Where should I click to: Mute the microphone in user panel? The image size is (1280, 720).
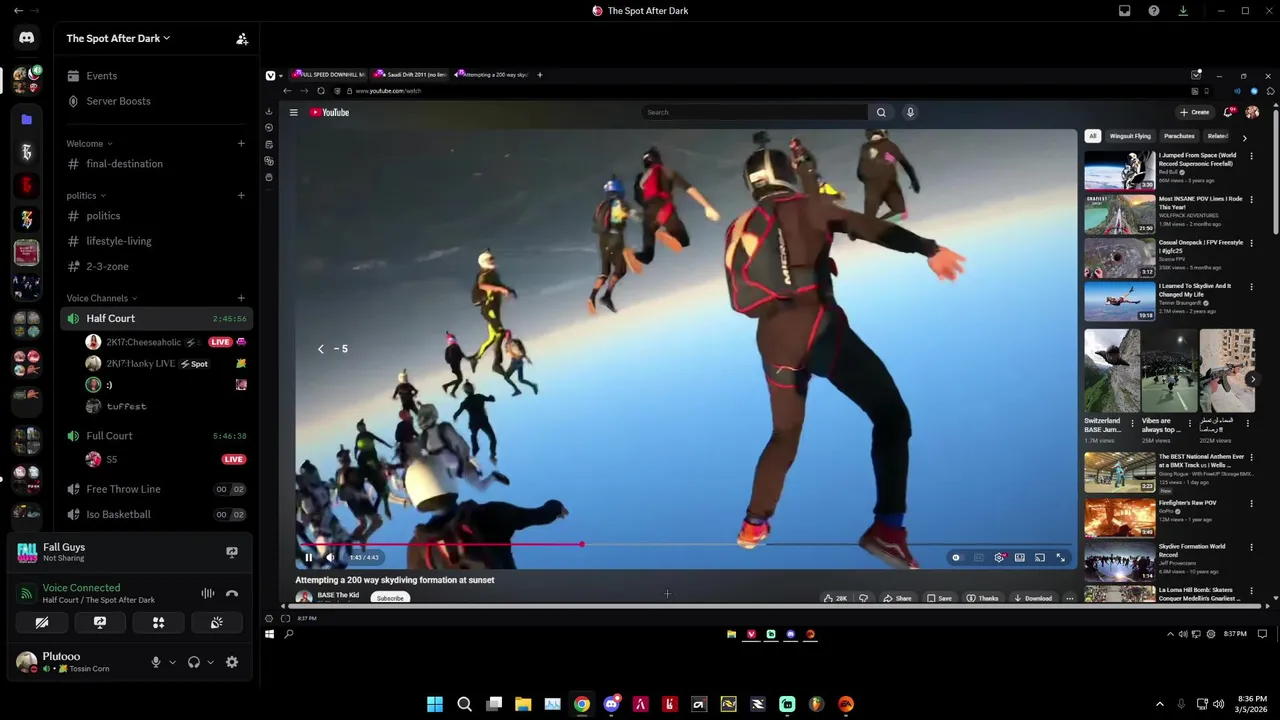155,662
